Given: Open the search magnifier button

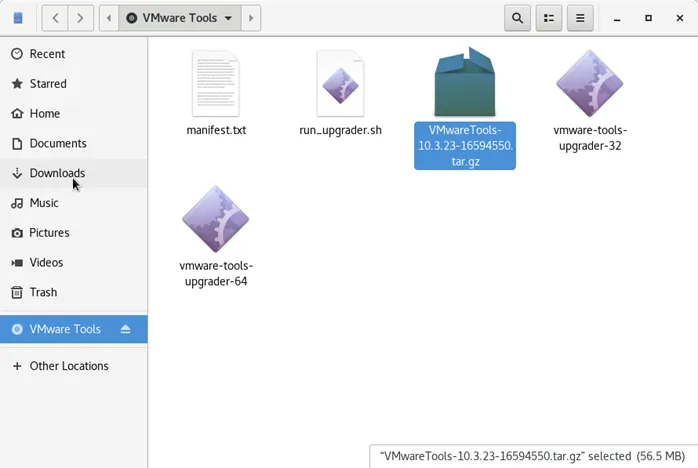Looking at the screenshot, I should [x=517, y=18].
